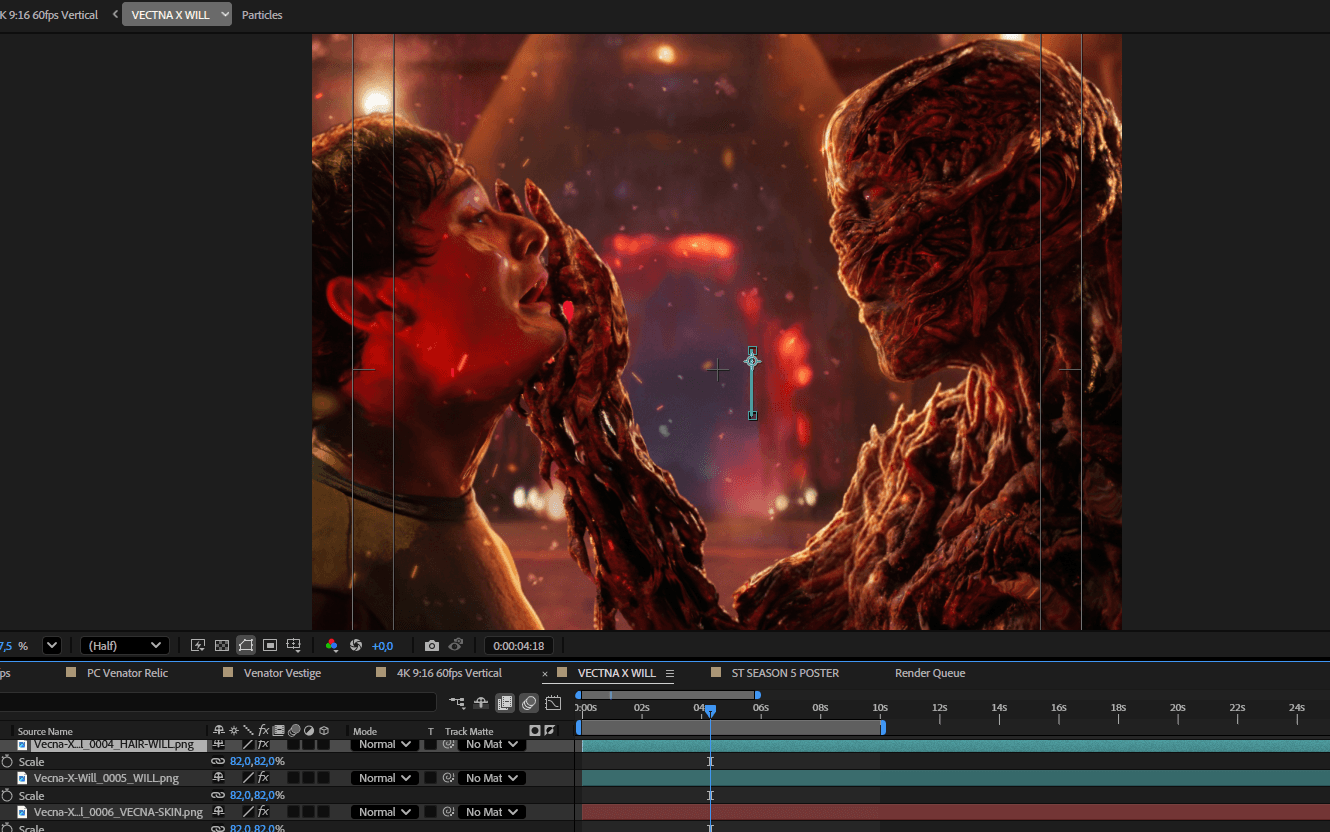
Task: Open the composition mini-flowchart icon
Action: click(457, 703)
